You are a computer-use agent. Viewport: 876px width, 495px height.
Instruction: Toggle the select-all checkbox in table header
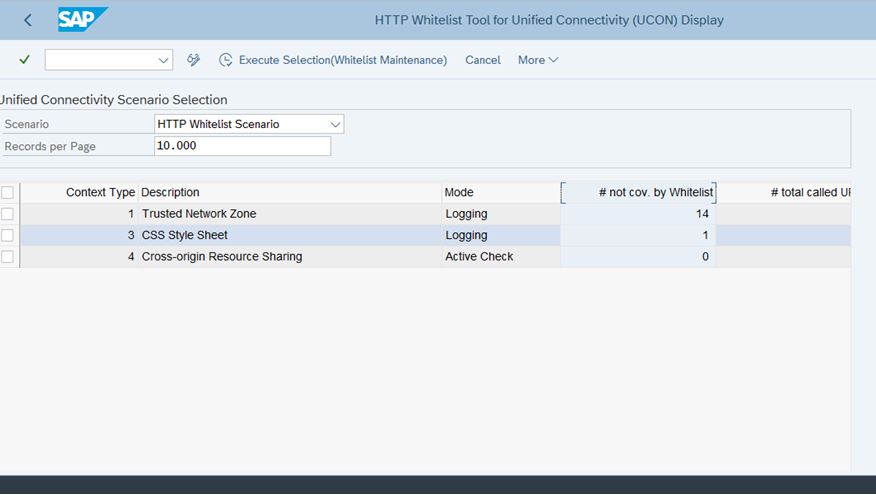(7, 193)
